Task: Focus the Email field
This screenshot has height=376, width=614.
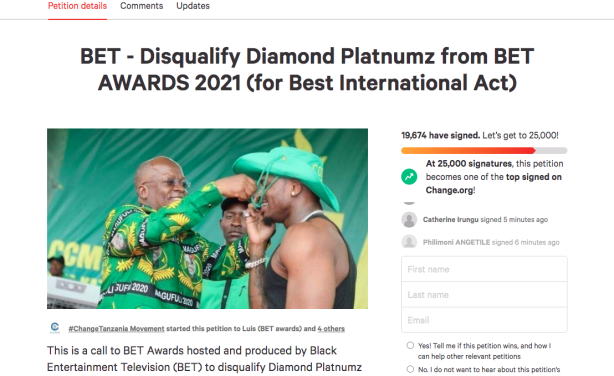Action: tap(484, 320)
